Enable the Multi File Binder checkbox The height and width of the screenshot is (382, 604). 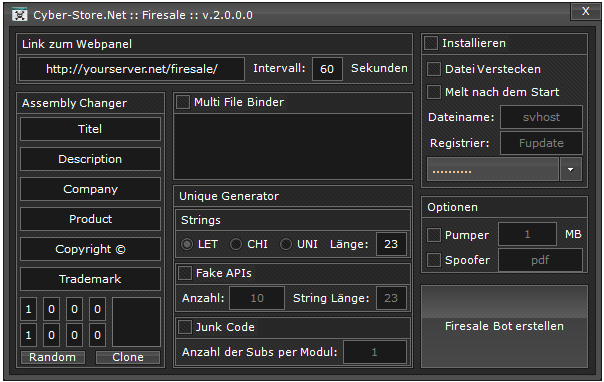(183, 102)
